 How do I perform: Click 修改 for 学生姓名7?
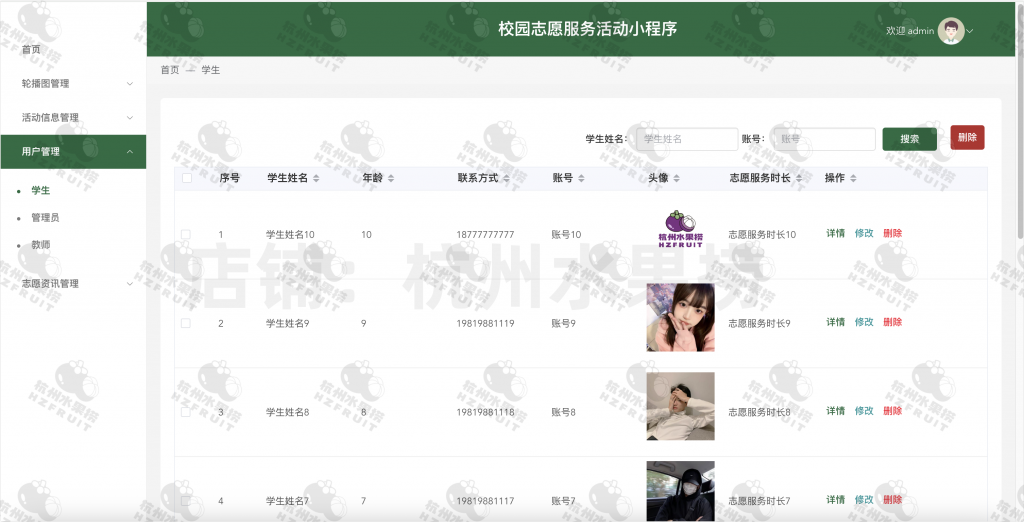tap(864, 500)
